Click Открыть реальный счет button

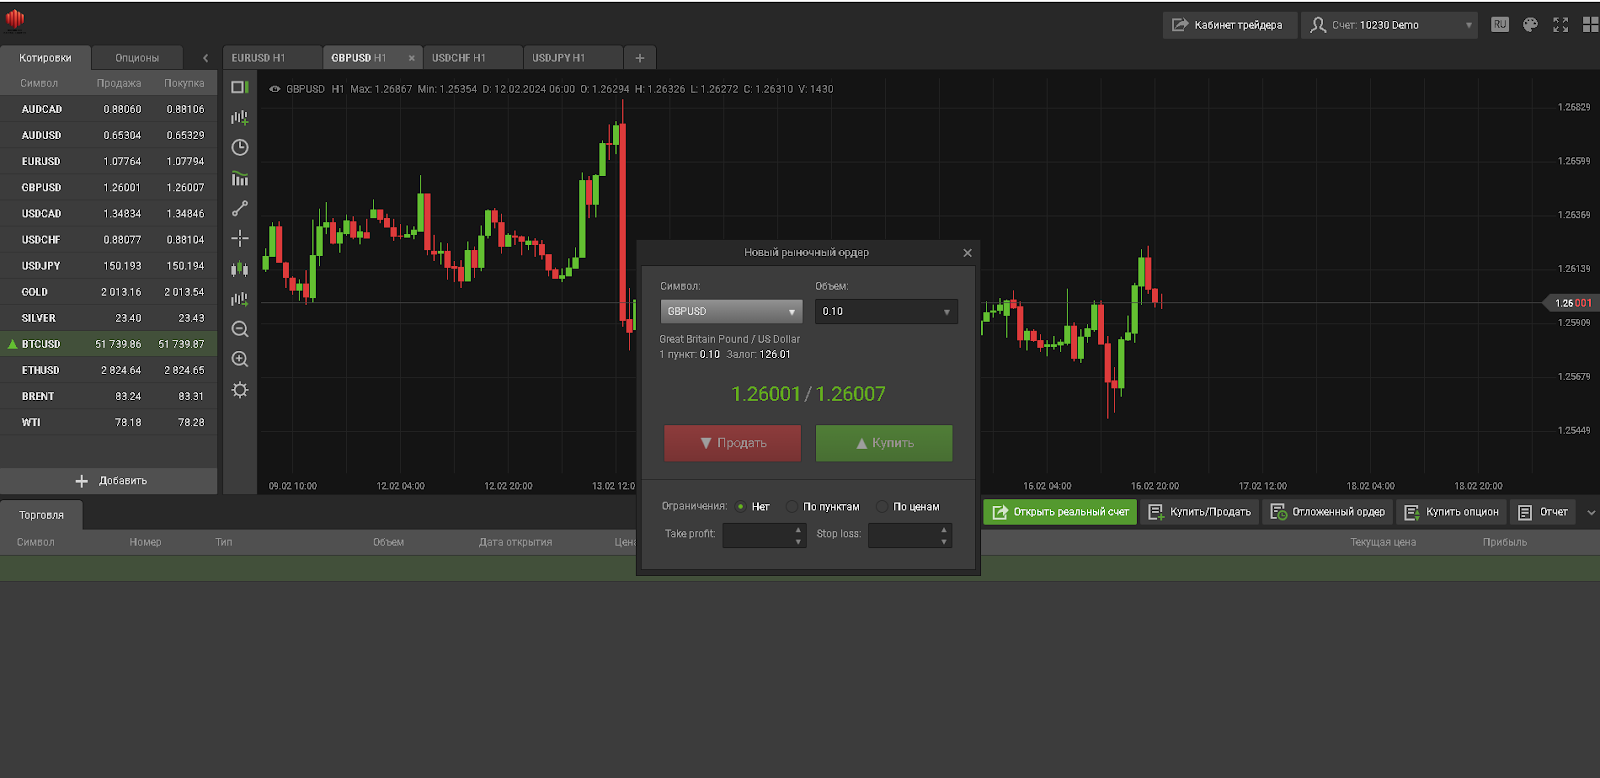point(1060,512)
